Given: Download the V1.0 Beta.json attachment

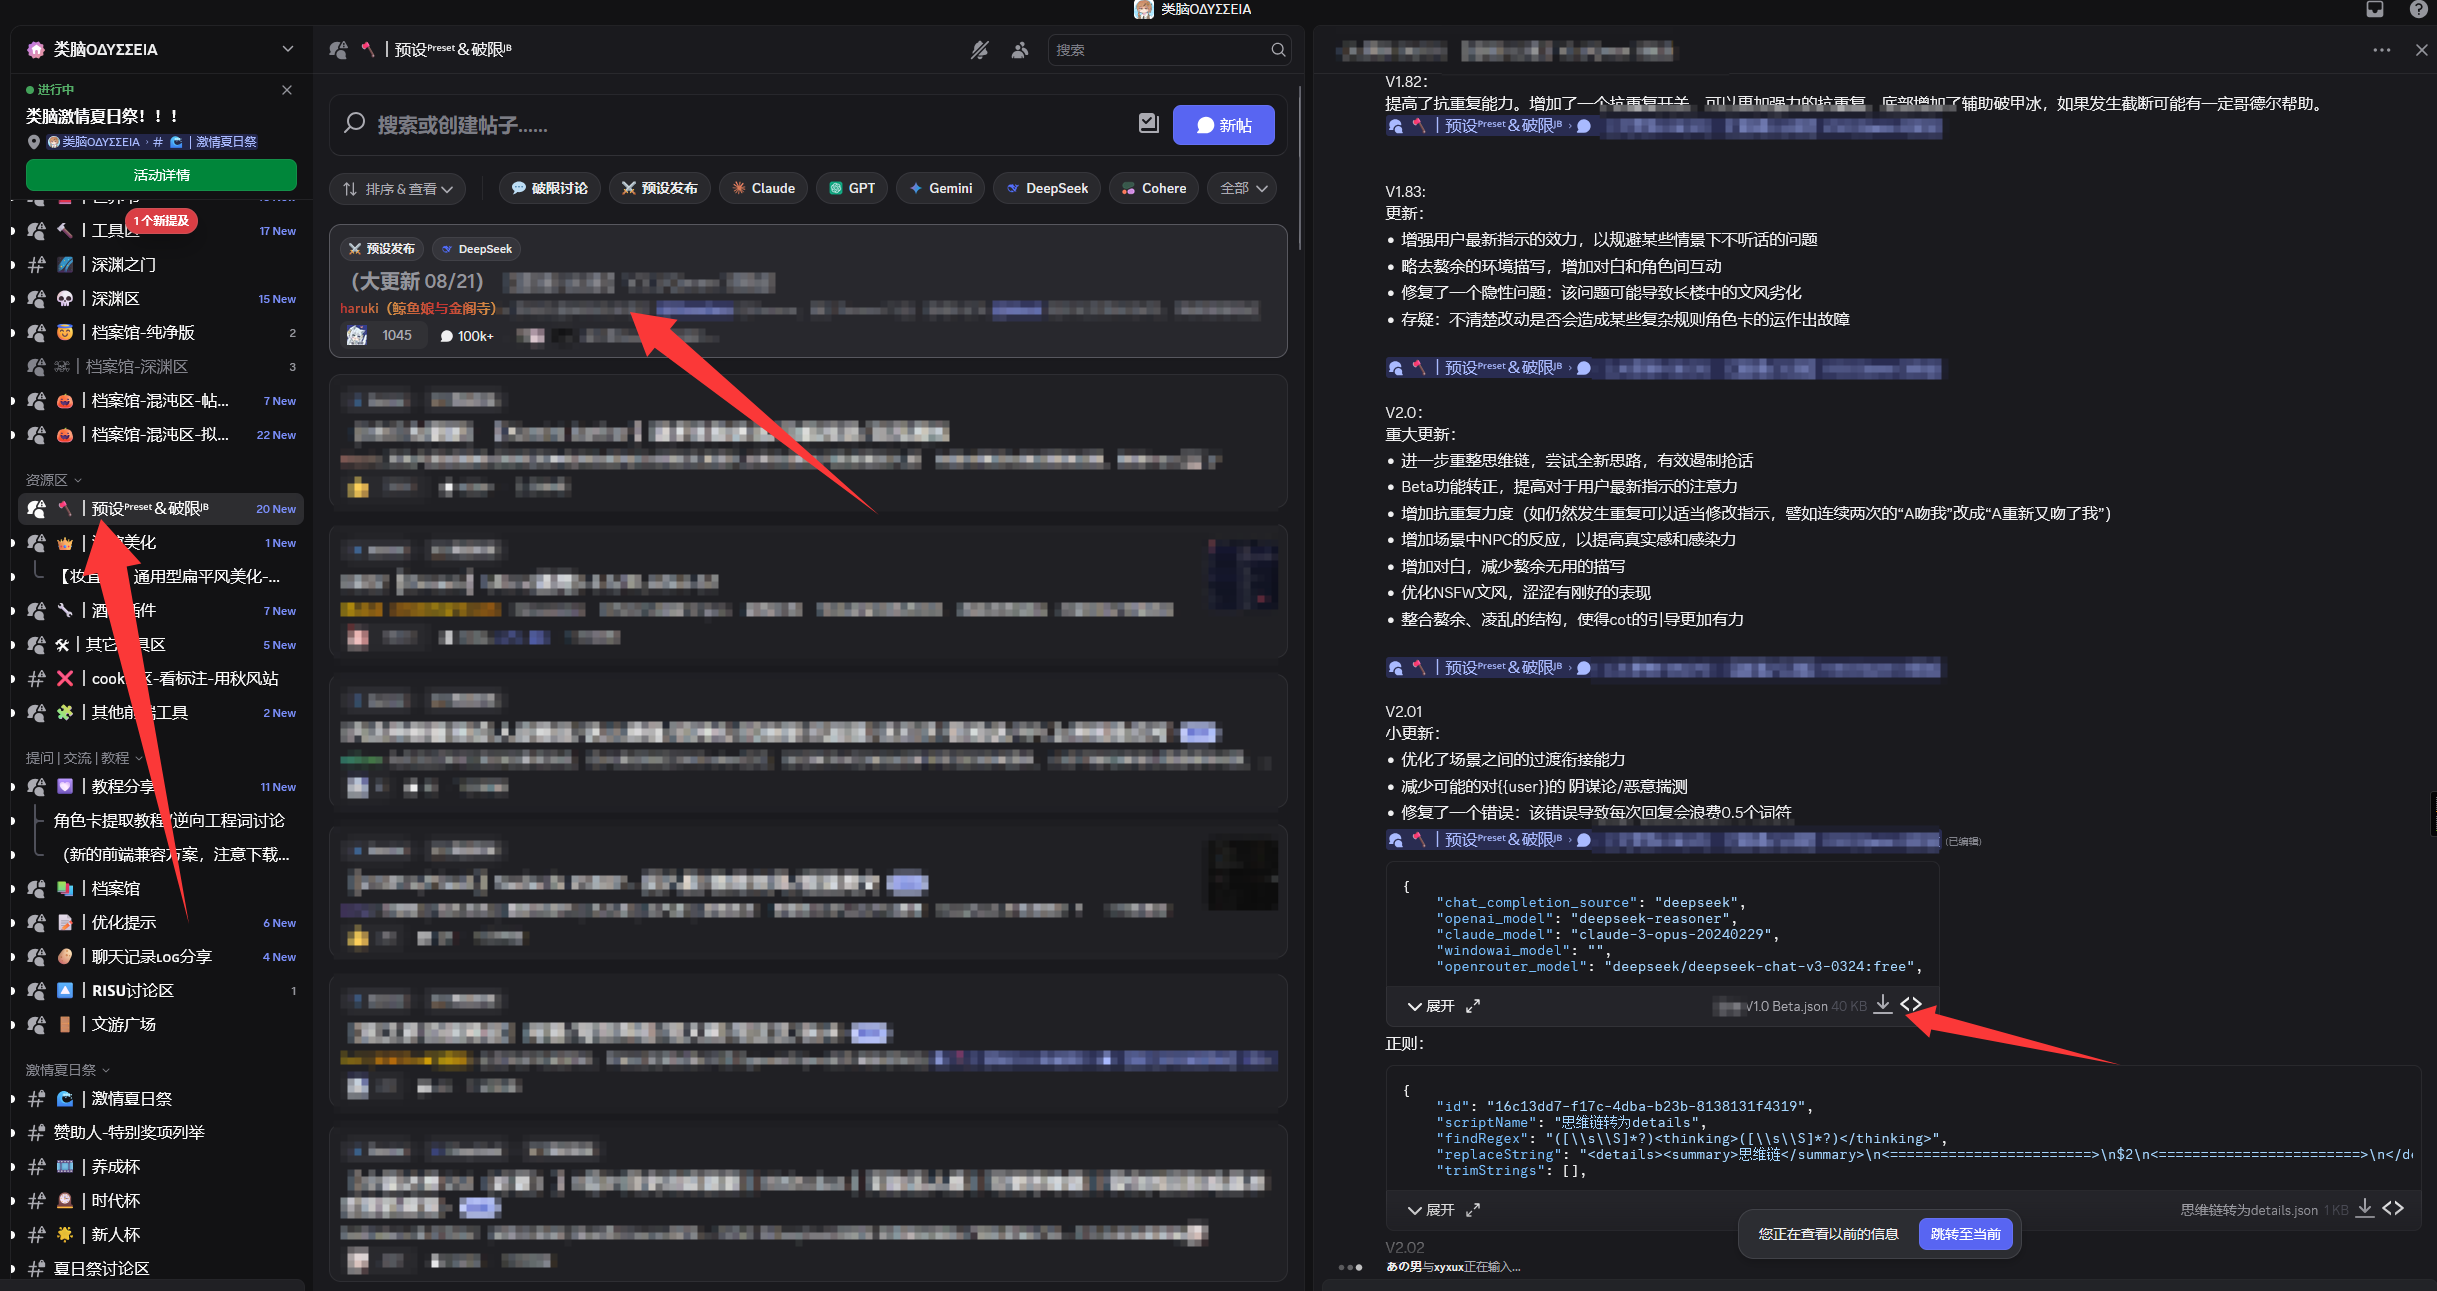Looking at the screenshot, I should click(x=1881, y=1004).
